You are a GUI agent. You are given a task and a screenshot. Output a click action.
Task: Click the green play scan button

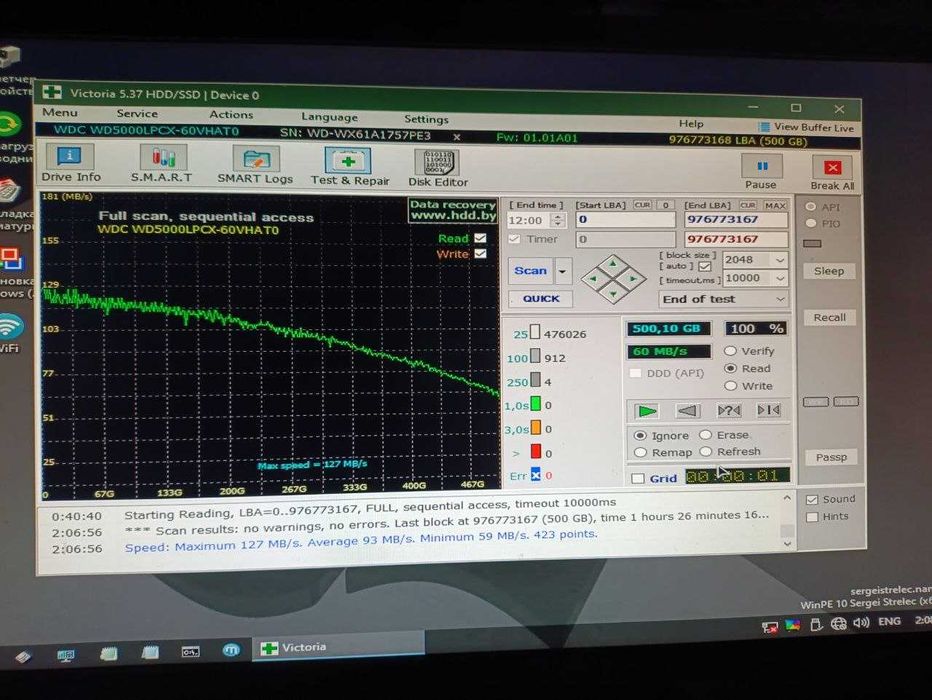tap(646, 411)
